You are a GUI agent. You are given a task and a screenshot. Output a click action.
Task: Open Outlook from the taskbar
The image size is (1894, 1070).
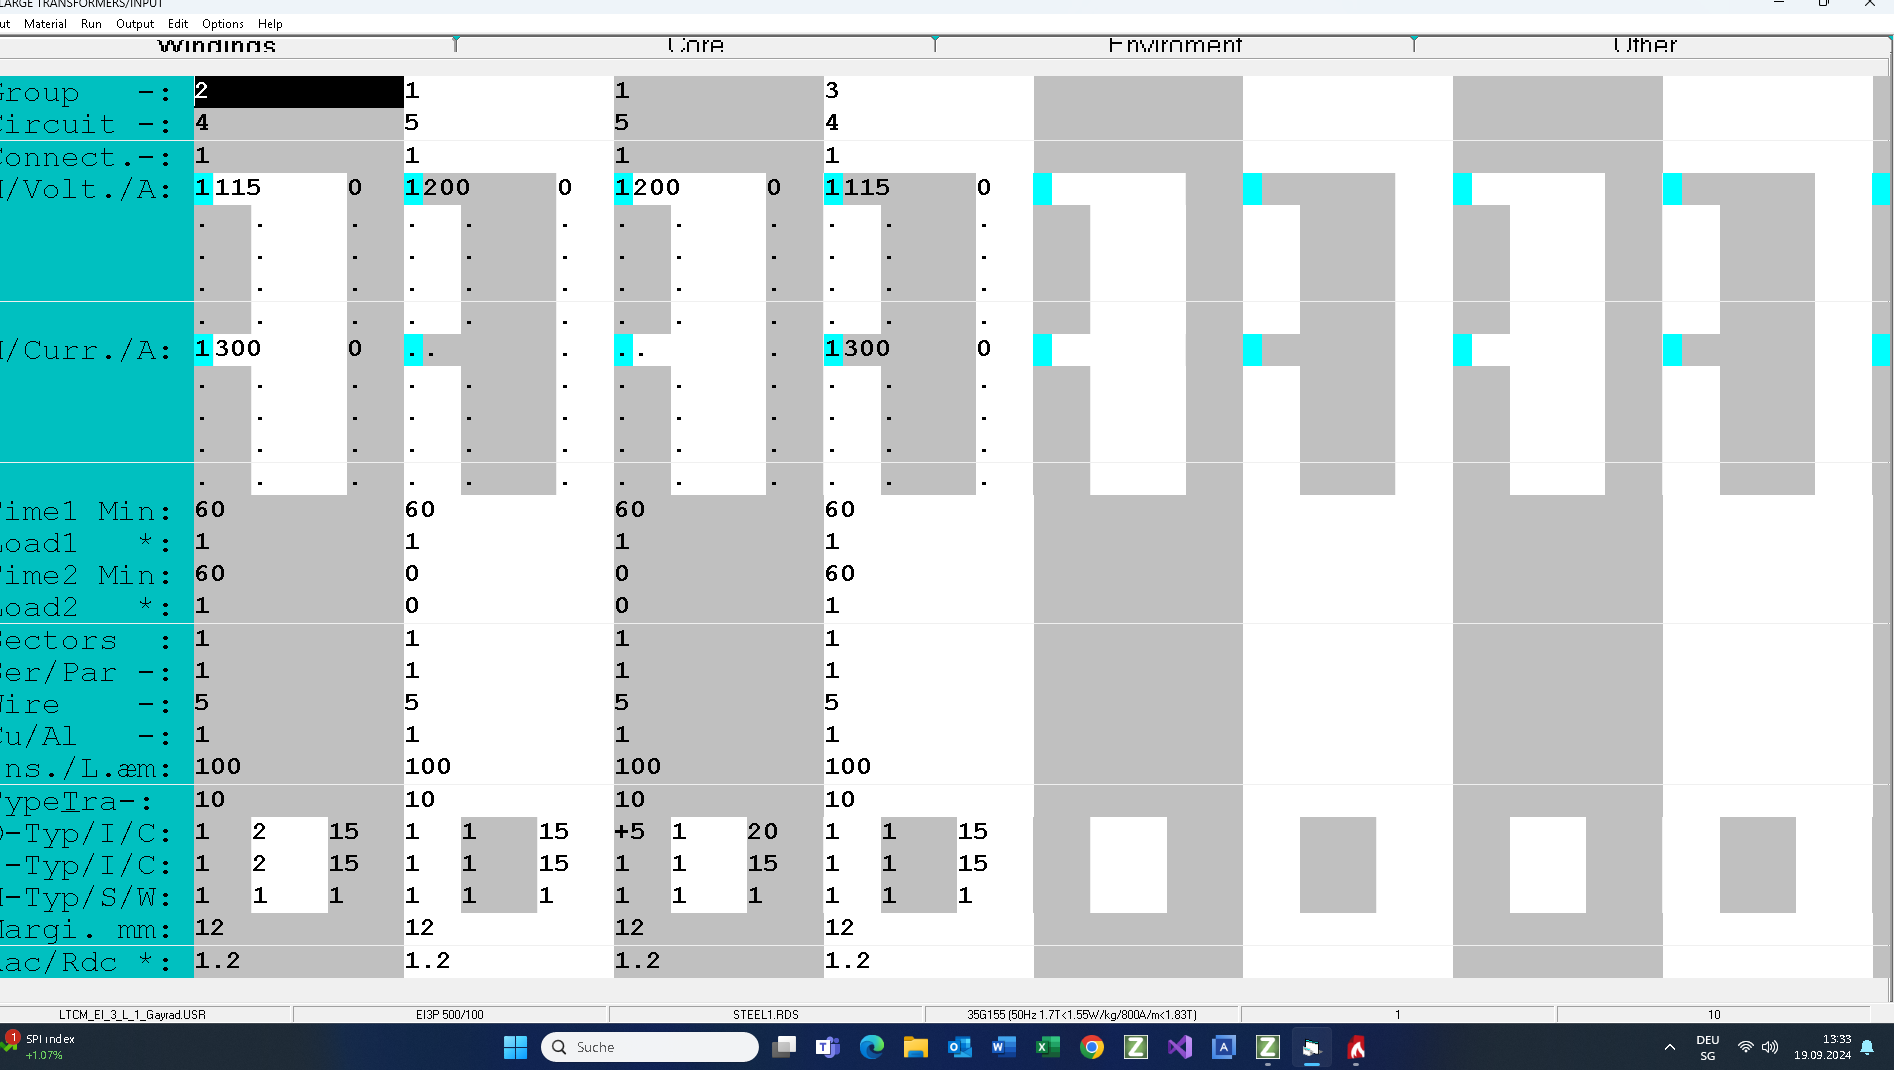coord(960,1047)
